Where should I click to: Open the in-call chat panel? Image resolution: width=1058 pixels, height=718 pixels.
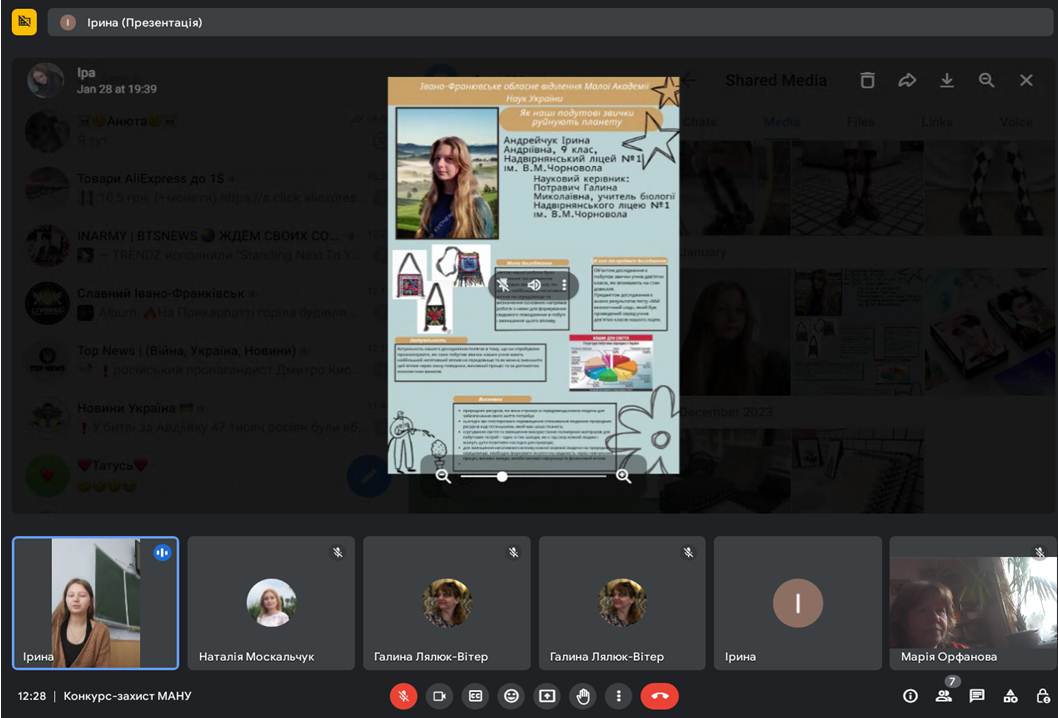click(x=977, y=696)
